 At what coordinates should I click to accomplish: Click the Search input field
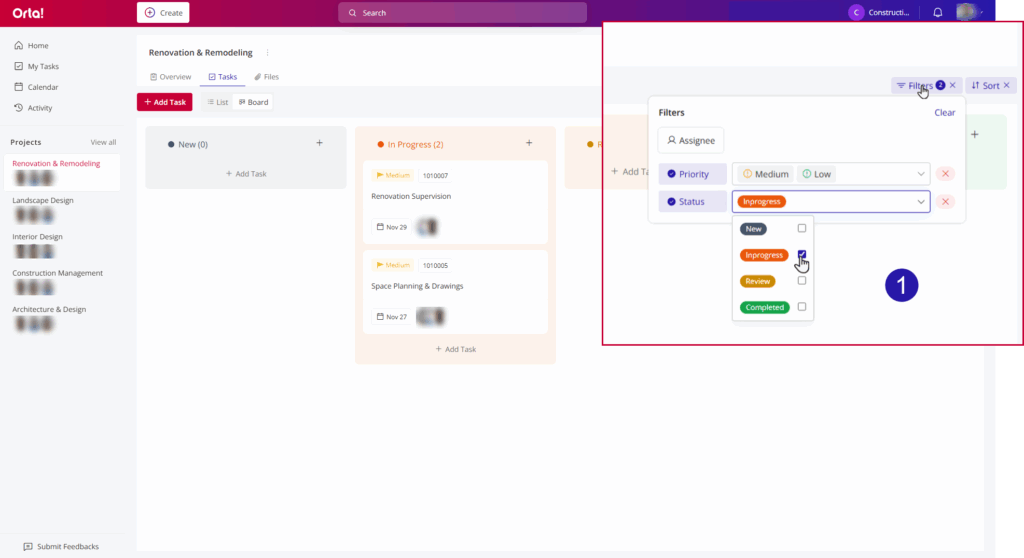click(x=462, y=13)
